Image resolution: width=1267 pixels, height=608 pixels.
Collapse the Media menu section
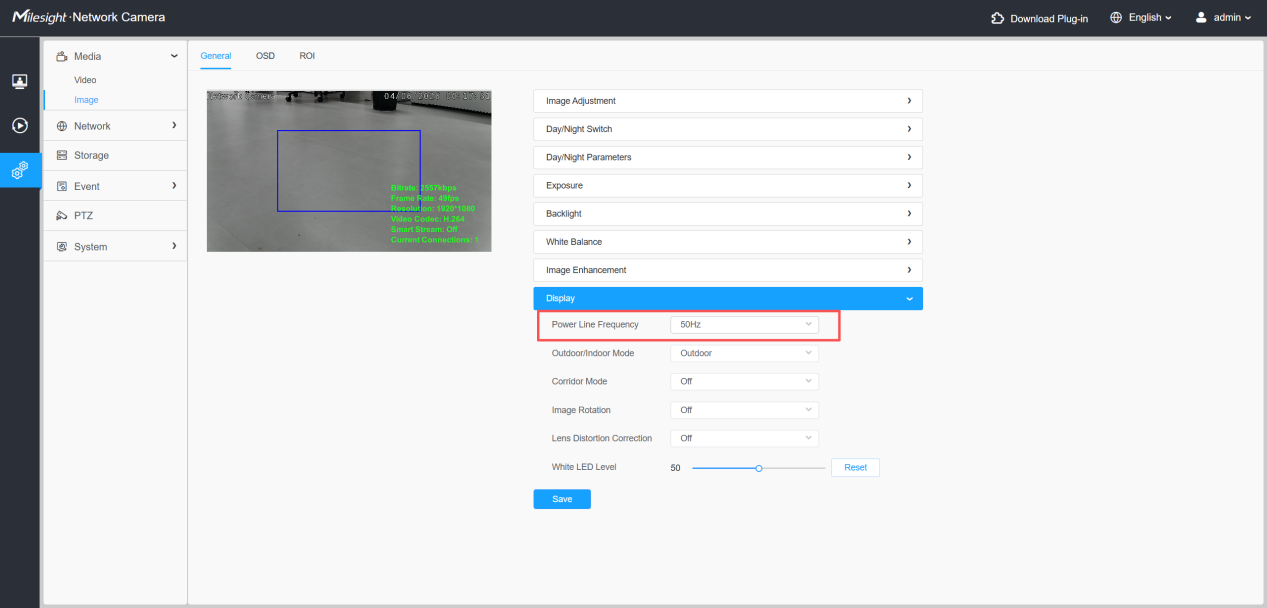click(174, 57)
